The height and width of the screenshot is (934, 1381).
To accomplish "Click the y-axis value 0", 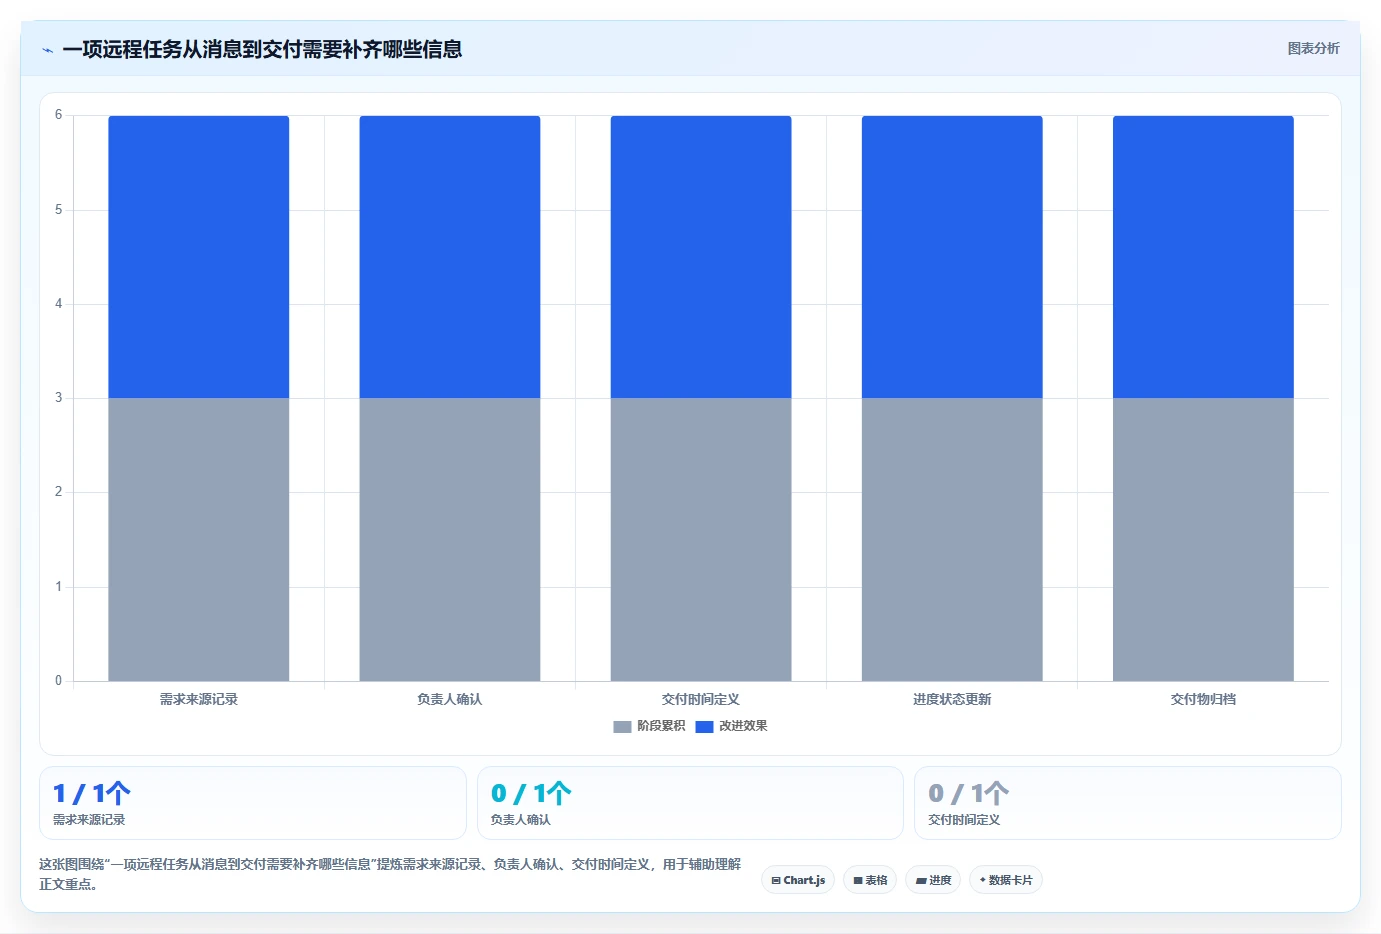I will 58,681.
